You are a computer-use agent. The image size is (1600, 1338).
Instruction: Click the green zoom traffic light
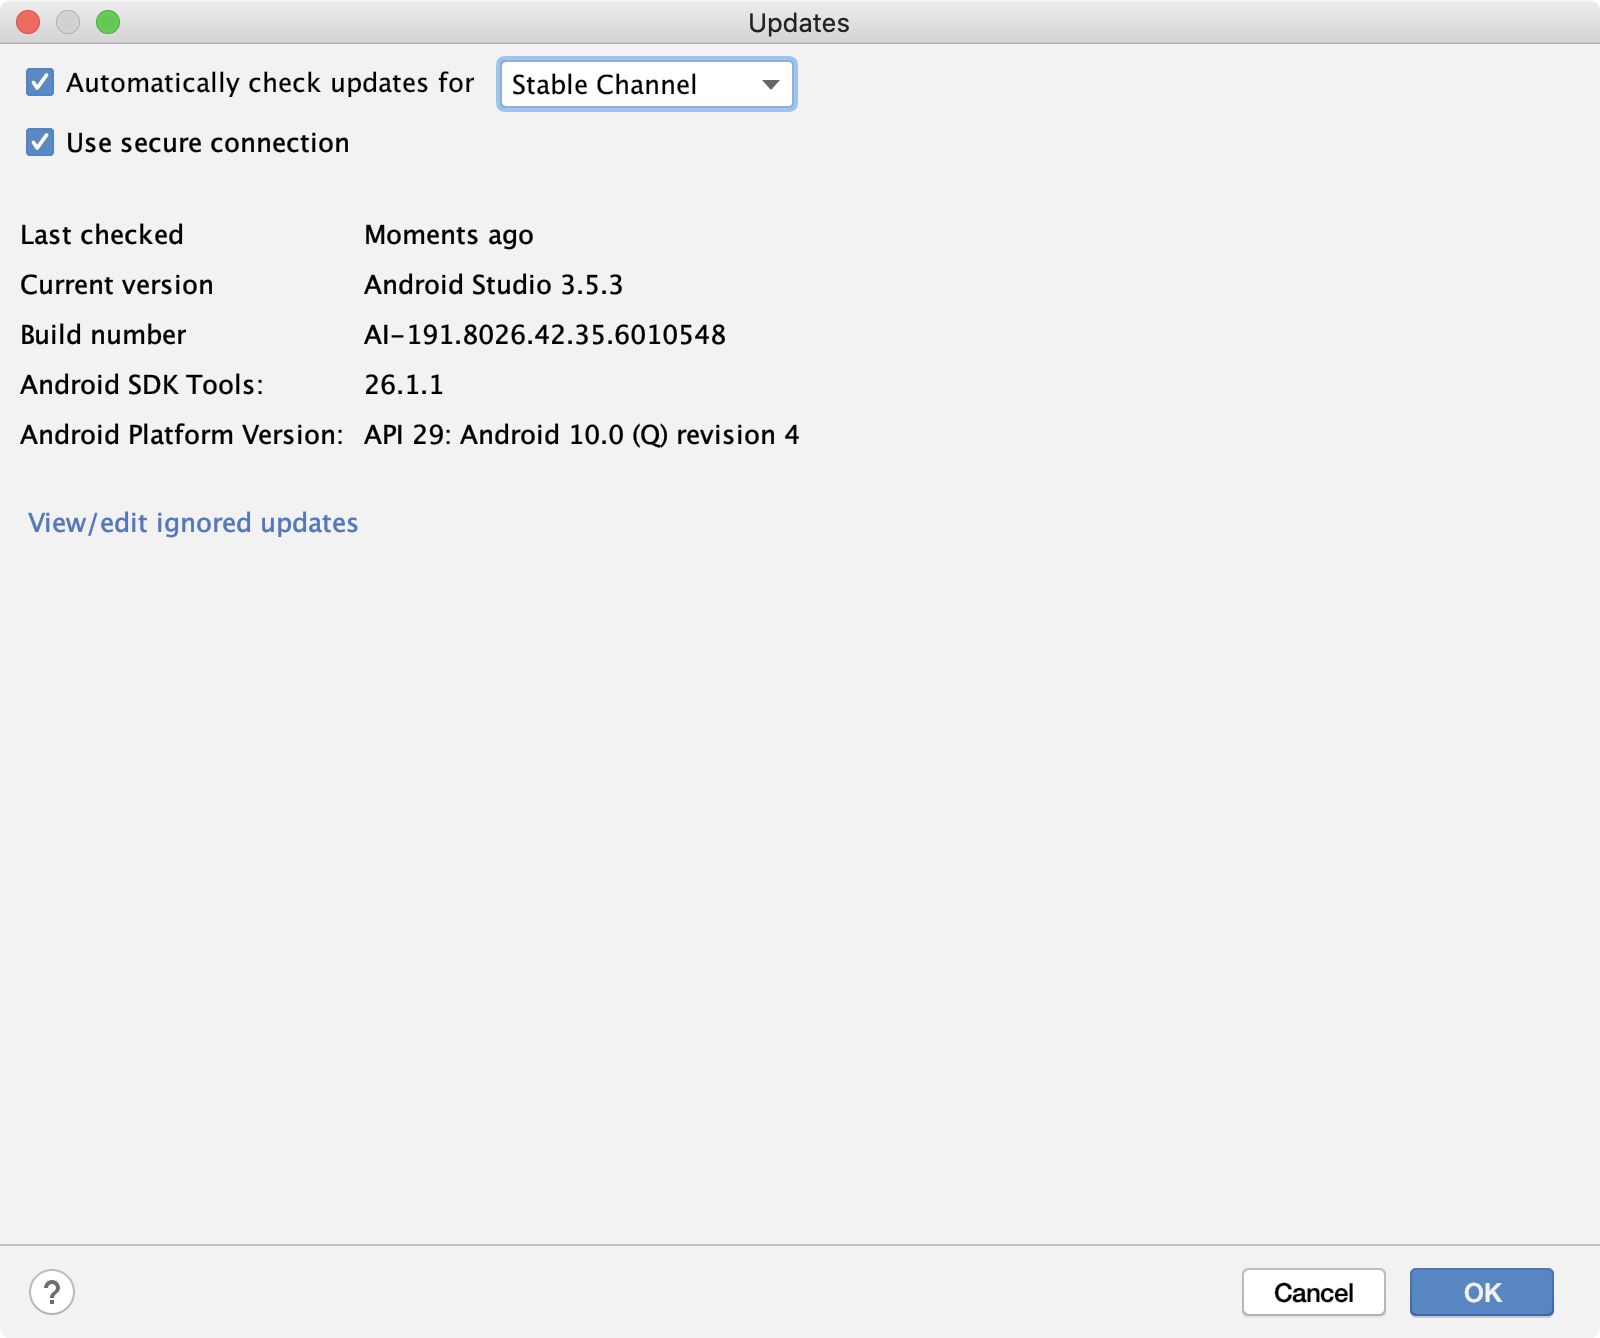click(107, 22)
